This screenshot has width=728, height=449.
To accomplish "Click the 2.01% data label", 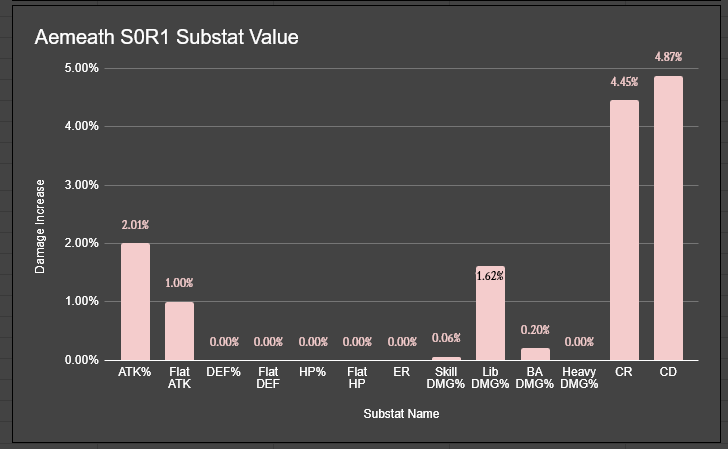I will pyautogui.click(x=135, y=225).
